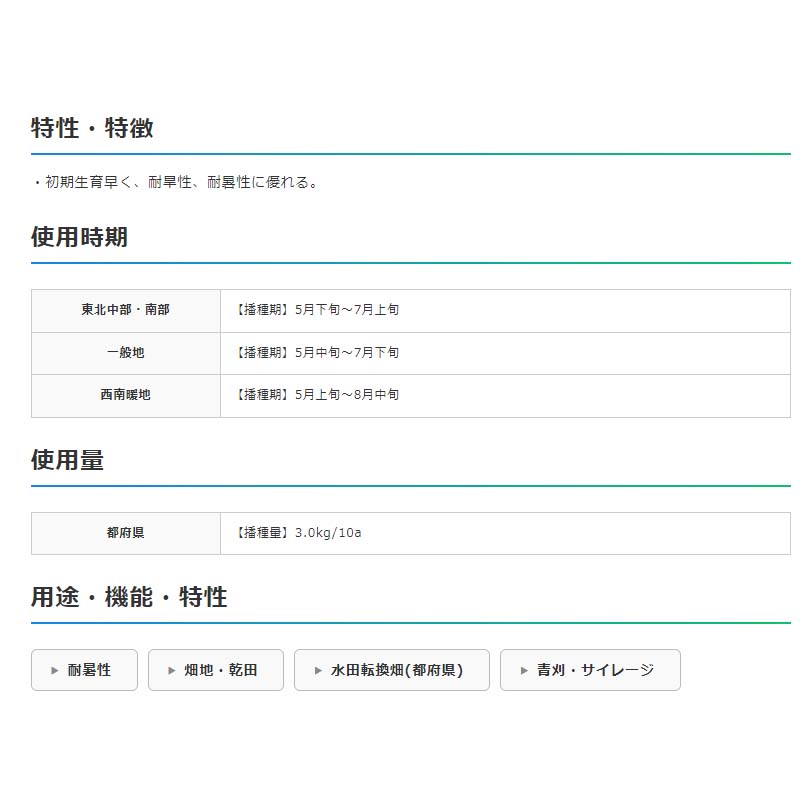The width and height of the screenshot is (800, 800).
Task: Click the 西南暖地 row header
Action: (x=126, y=395)
